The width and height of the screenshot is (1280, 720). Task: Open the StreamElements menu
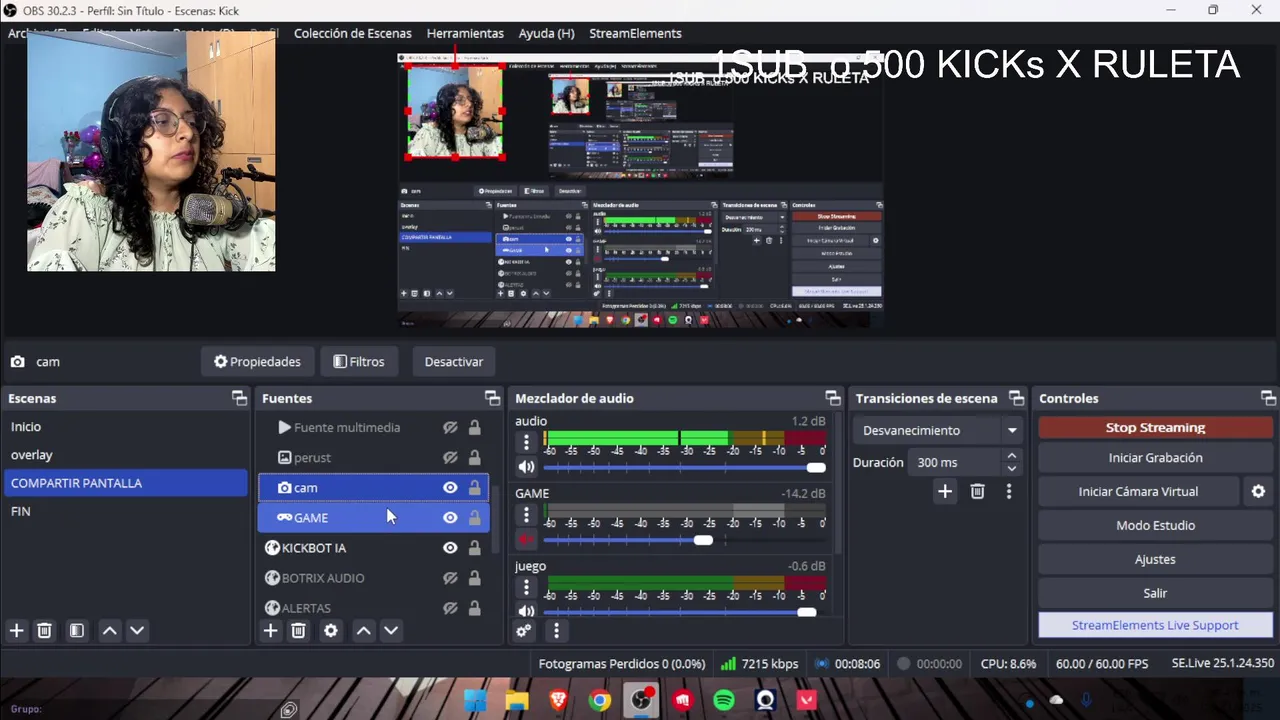[x=635, y=33]
